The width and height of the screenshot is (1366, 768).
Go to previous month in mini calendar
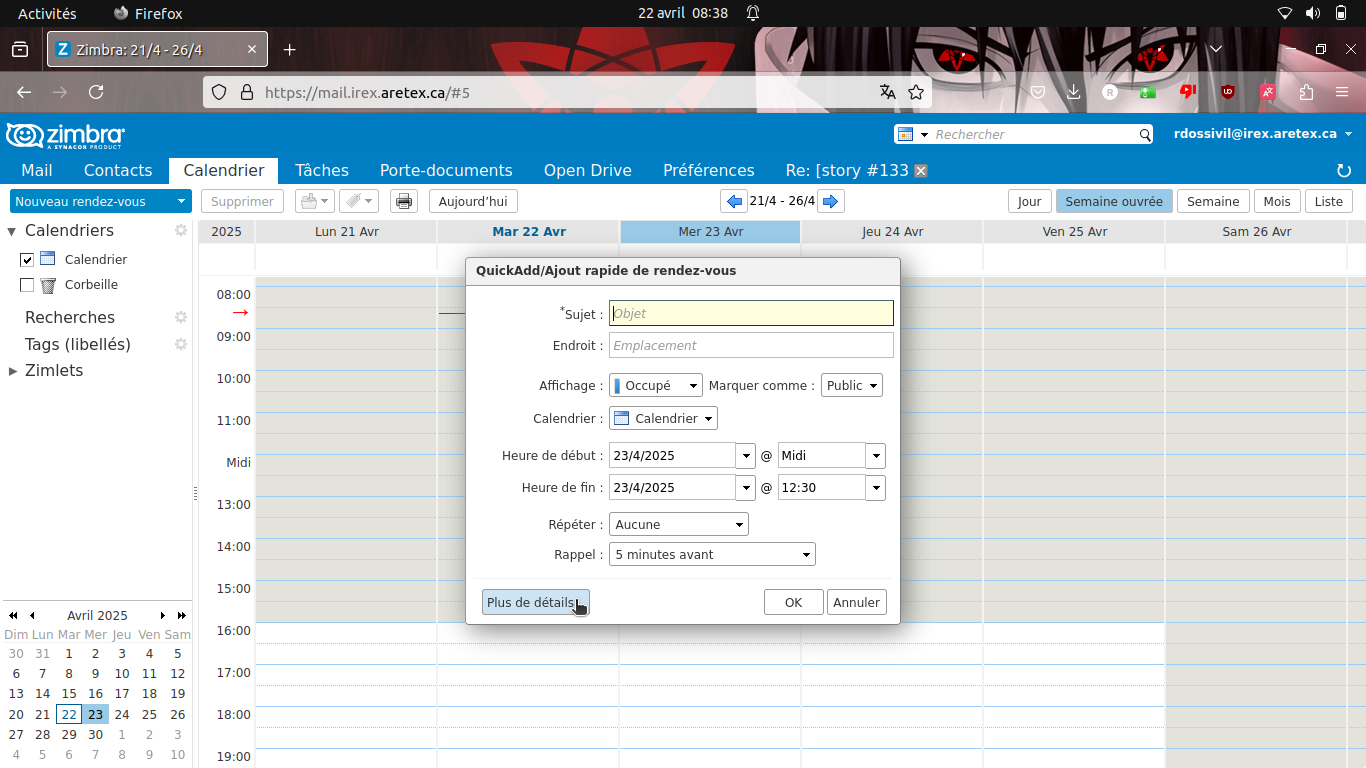pyautogui.click(x=32, y=615)
